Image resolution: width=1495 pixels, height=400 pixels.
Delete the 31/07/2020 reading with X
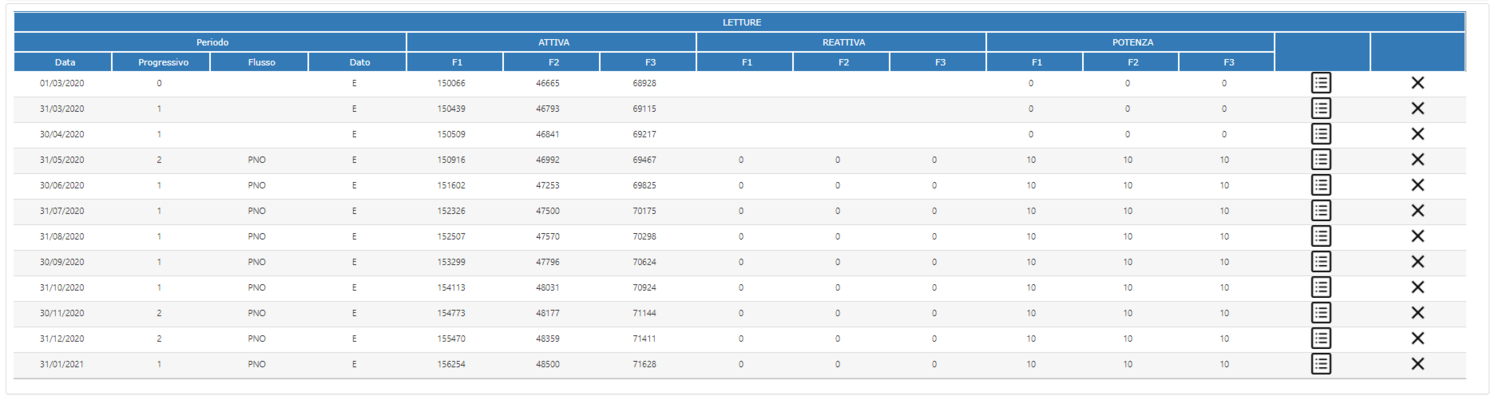click(x=1417, y=210)
